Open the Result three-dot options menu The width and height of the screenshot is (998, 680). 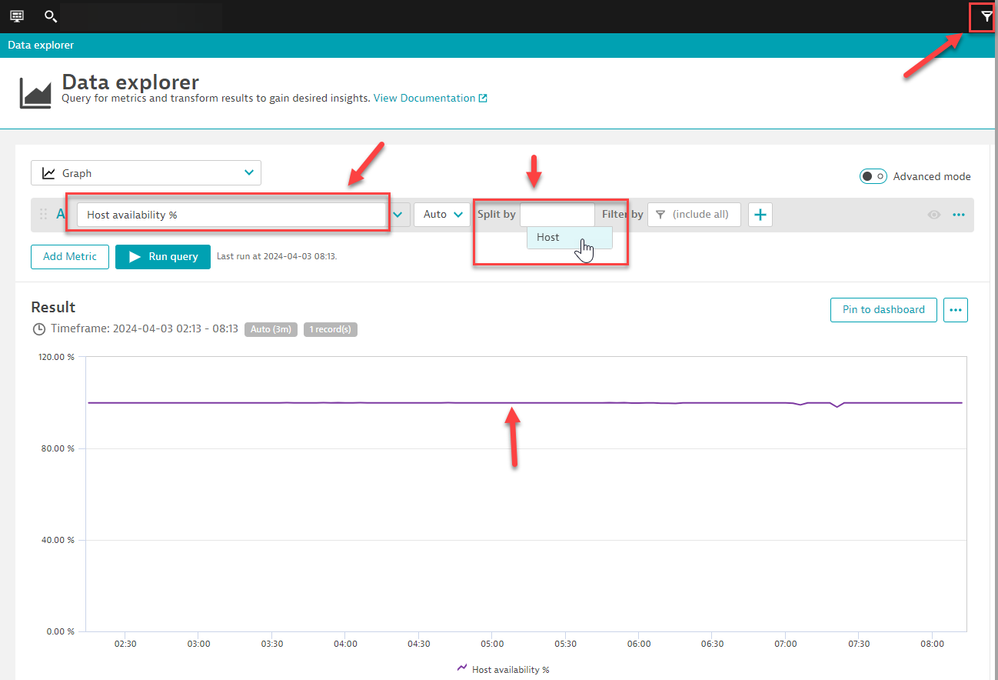(x=956, y=310)
